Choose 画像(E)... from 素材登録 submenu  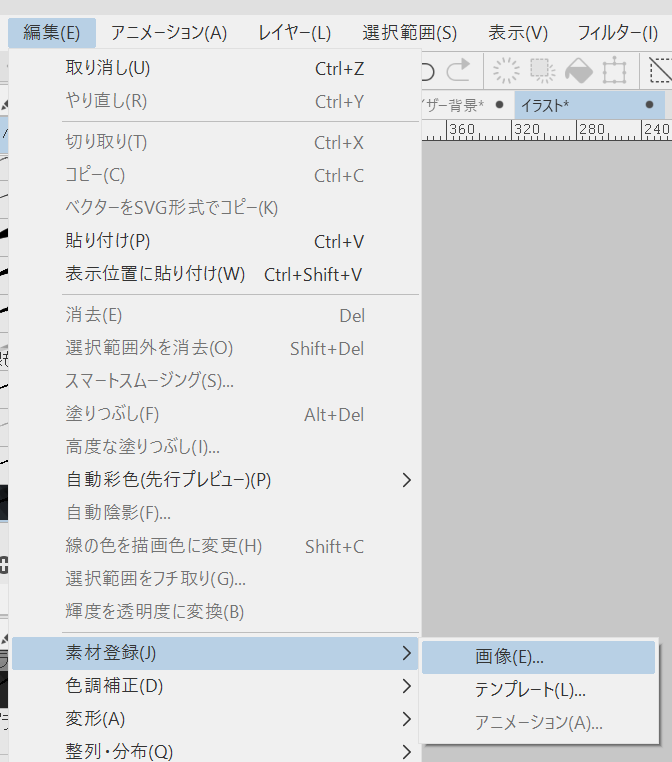pyautogui.click(x=509, y=657)
